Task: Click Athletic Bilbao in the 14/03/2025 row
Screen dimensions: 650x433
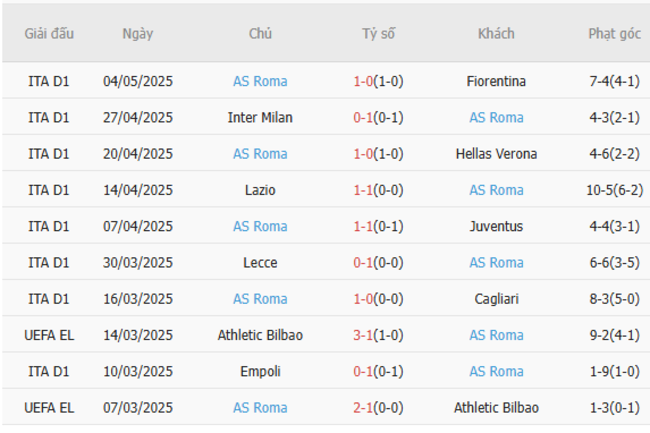Action: pyautogui.click(x=260, y=335)
